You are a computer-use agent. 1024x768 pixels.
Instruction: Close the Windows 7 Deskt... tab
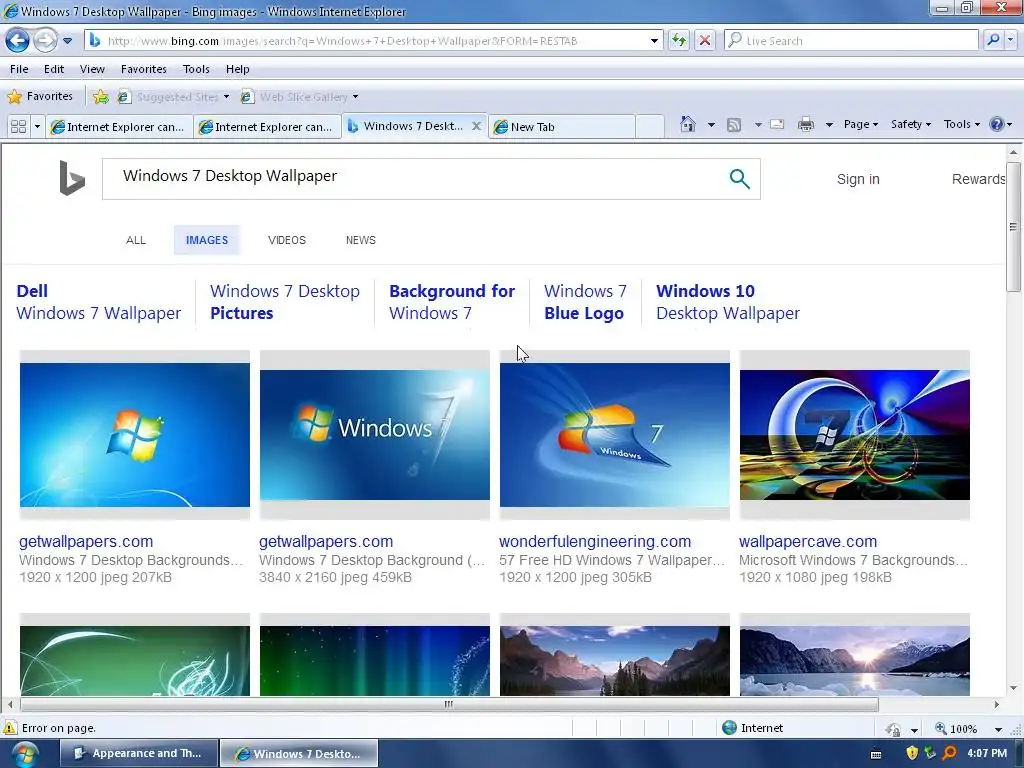pos(477,126)
